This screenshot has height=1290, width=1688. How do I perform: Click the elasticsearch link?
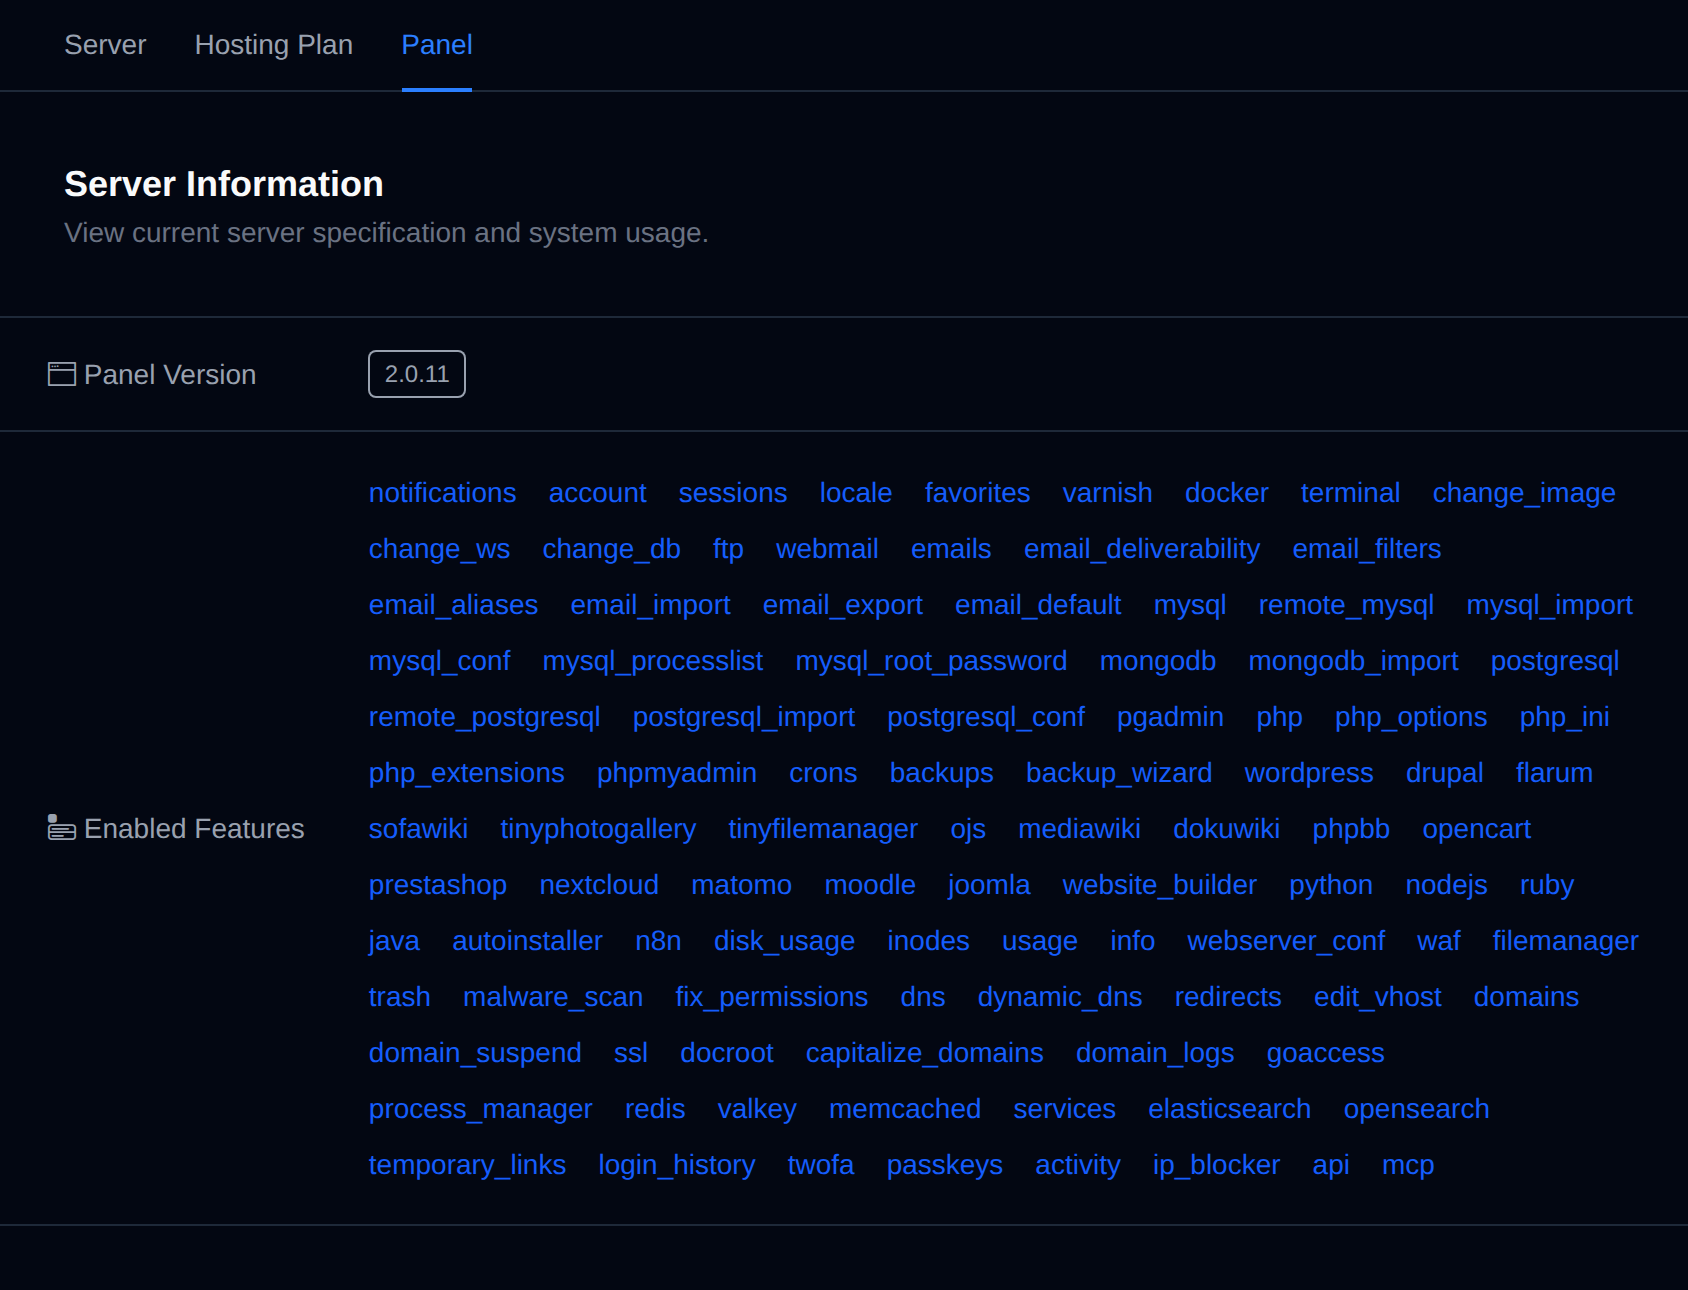1230,1109
